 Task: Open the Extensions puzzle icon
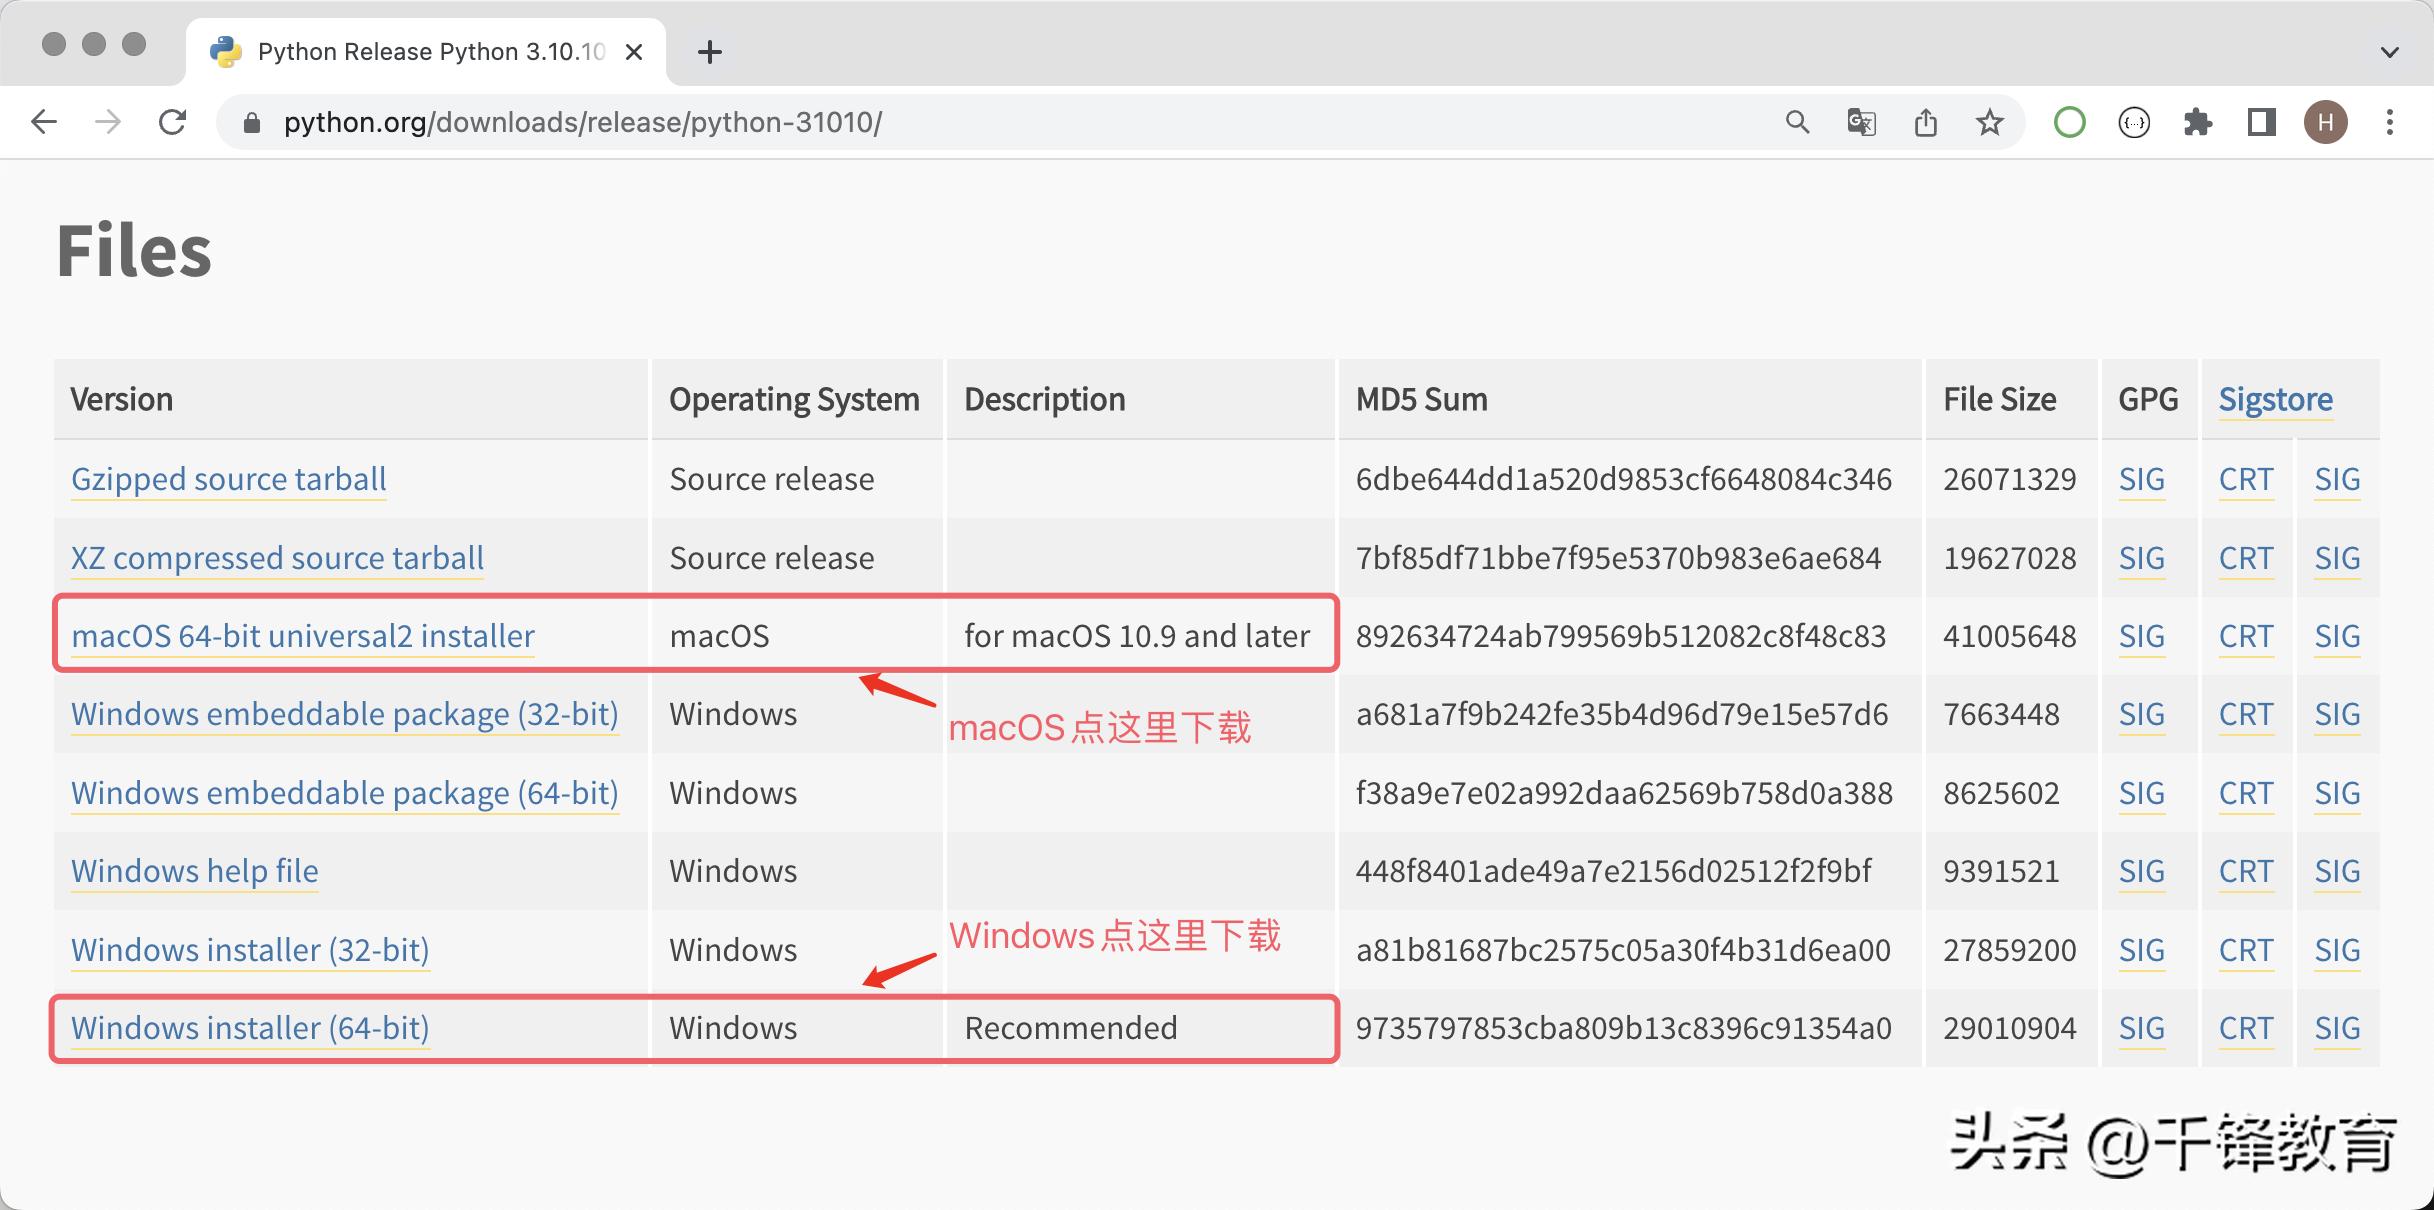[2198, 122]
